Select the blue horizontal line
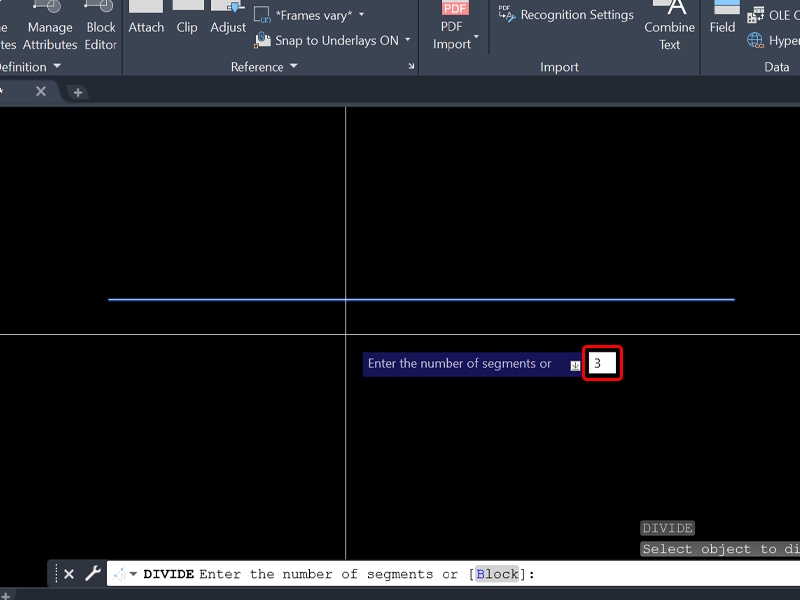The height and width of the screenshot is (600, 800). 421,299
